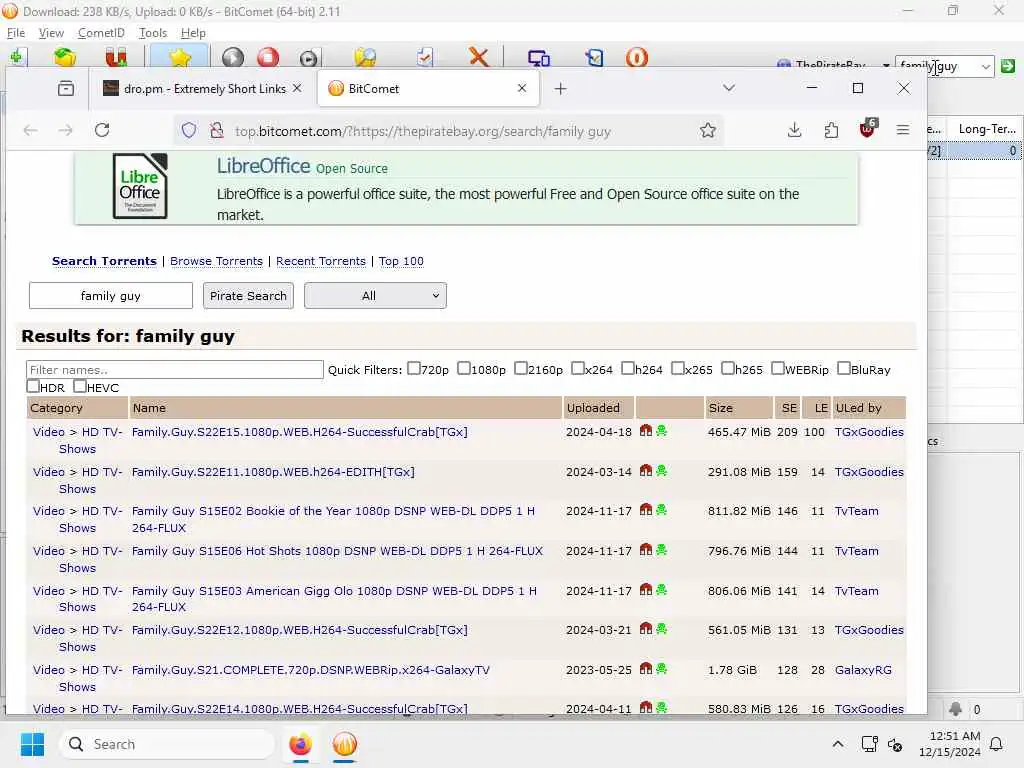
Task: Click the magnet link icon in BitComet toolbar
Action: coord(116,57)
